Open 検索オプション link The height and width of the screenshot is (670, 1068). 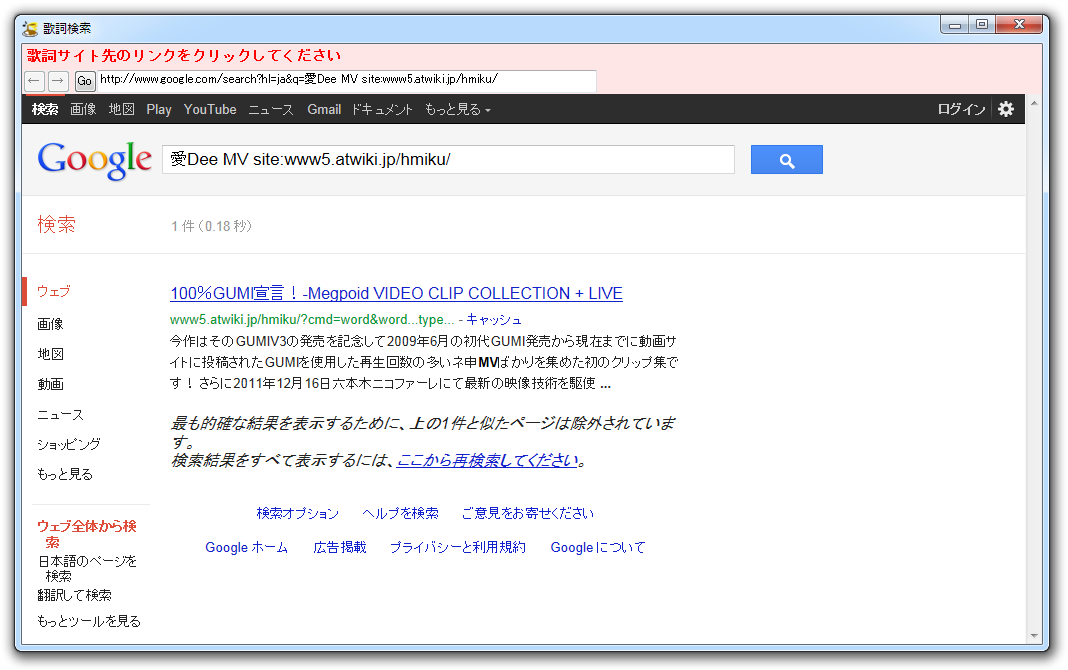(x=298, y=513)
